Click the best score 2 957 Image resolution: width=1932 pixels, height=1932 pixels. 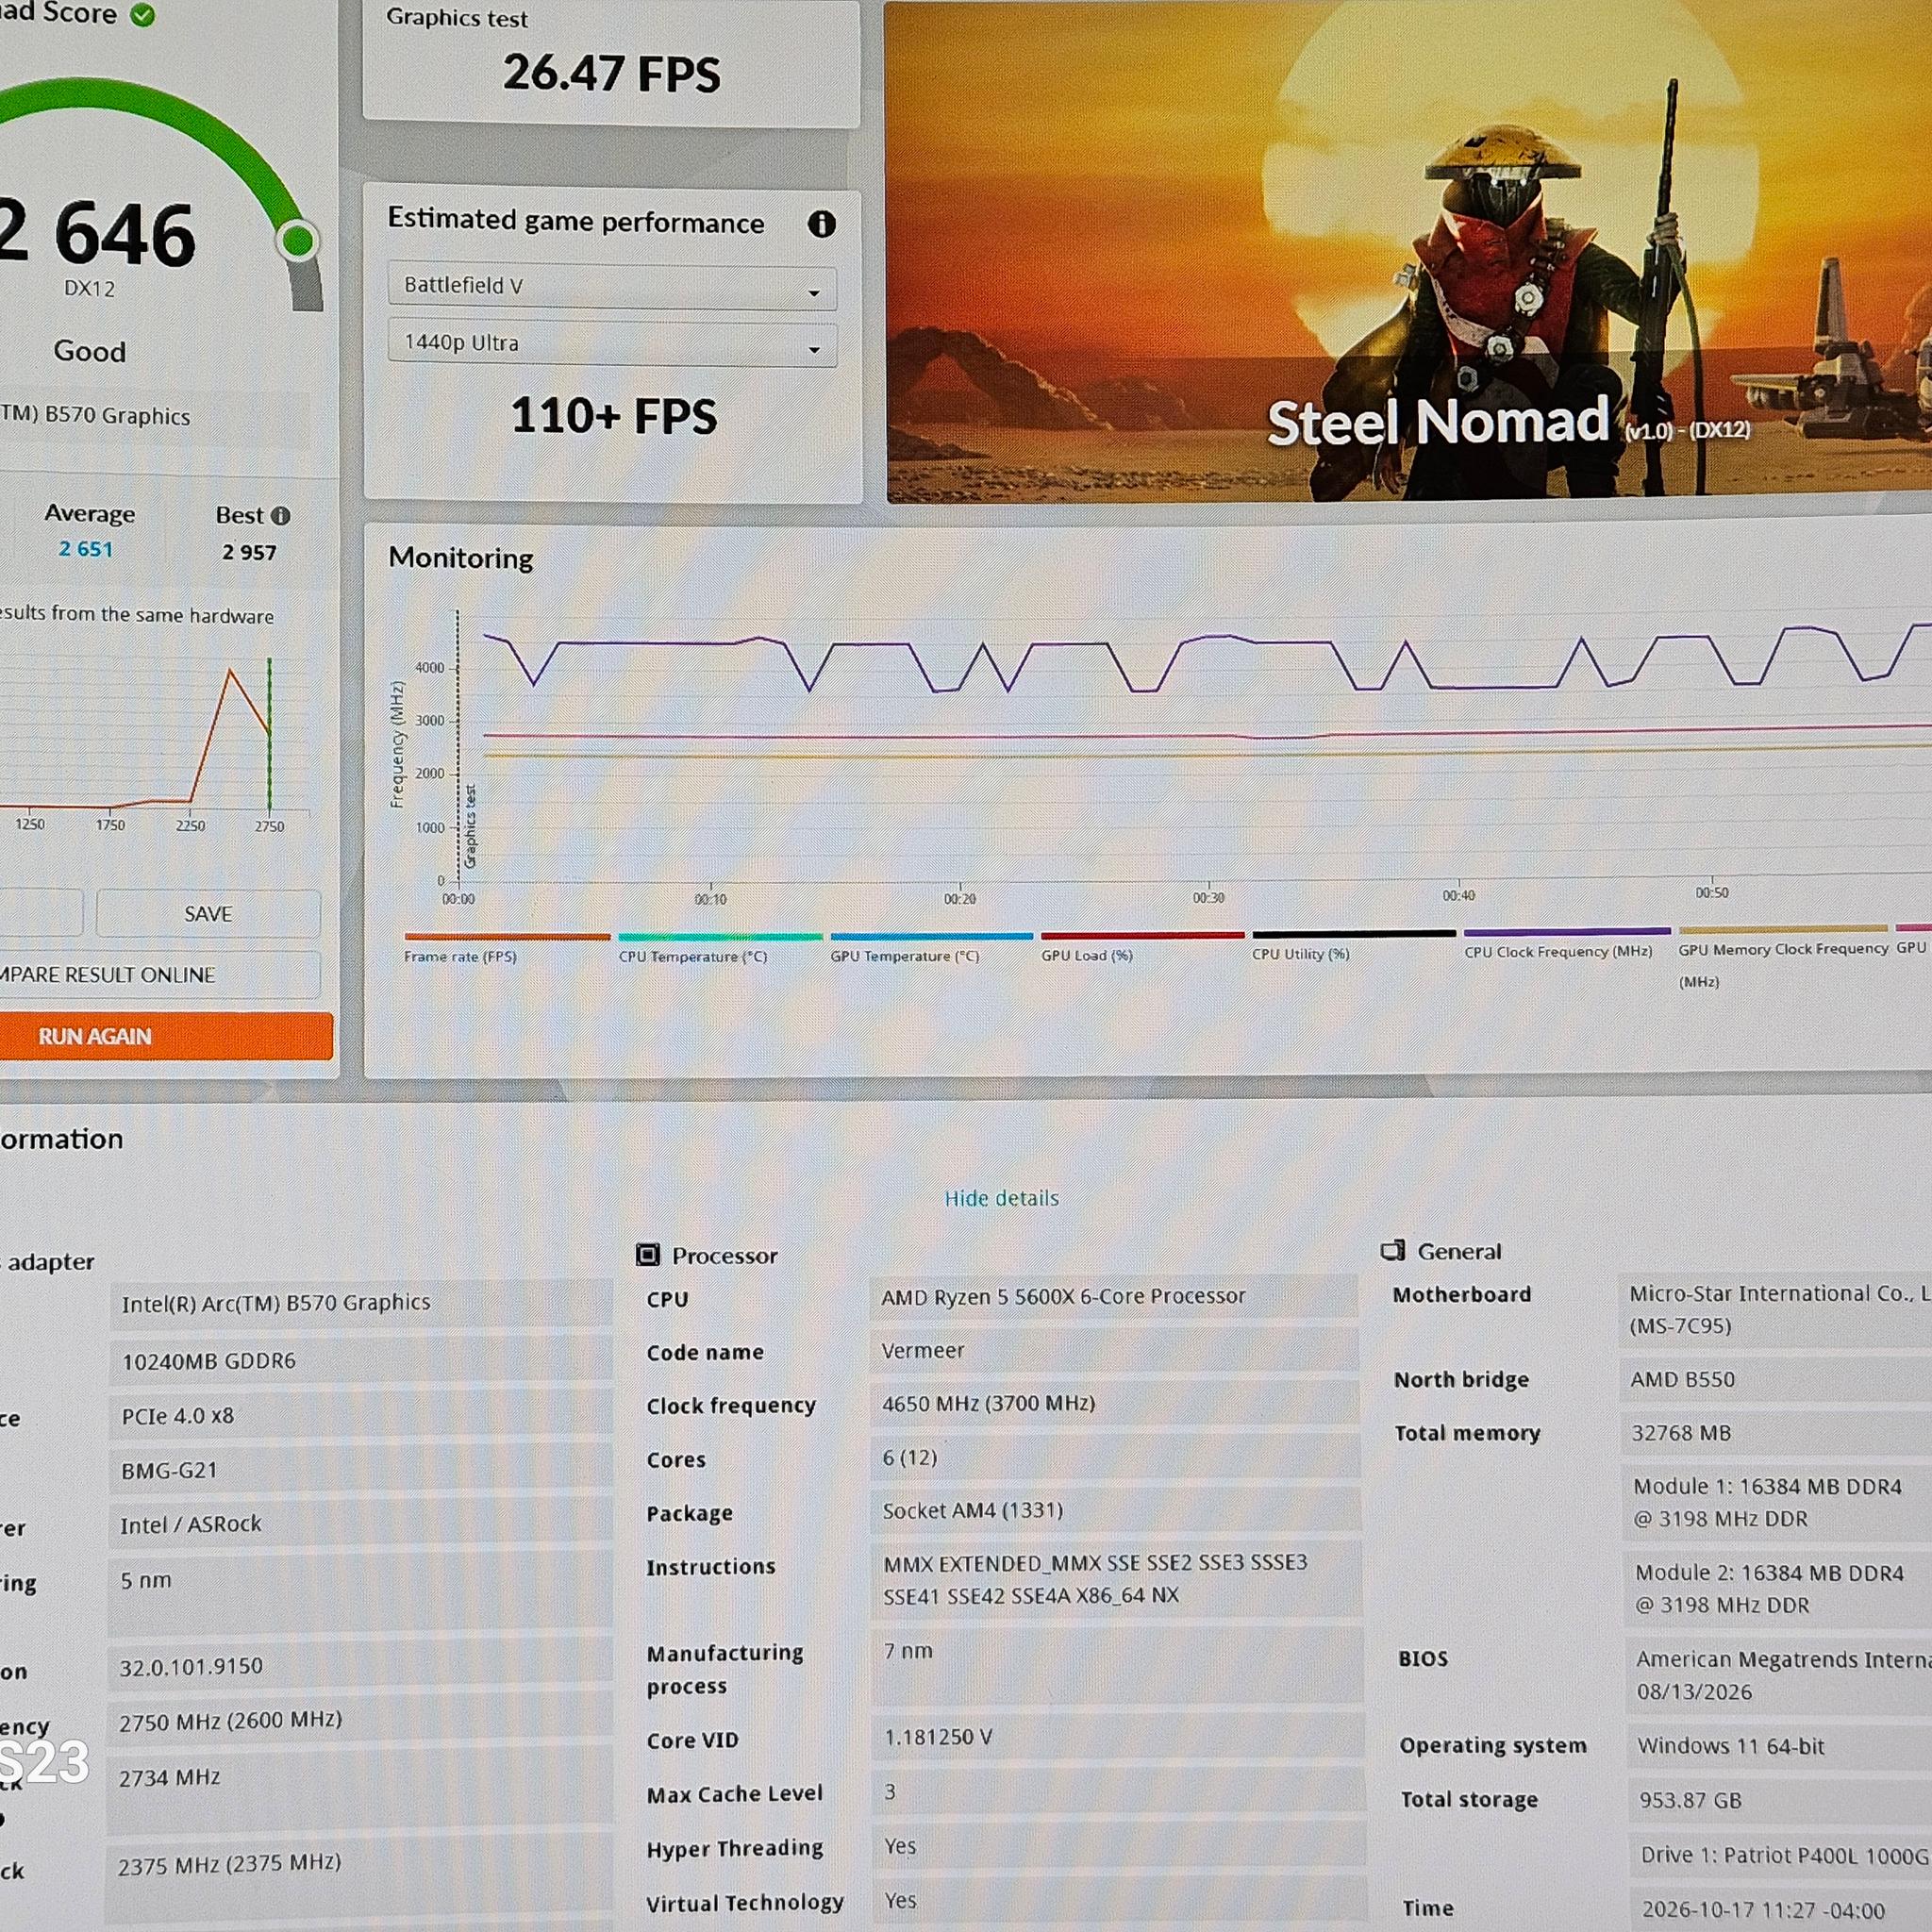(x=249, y=552)
